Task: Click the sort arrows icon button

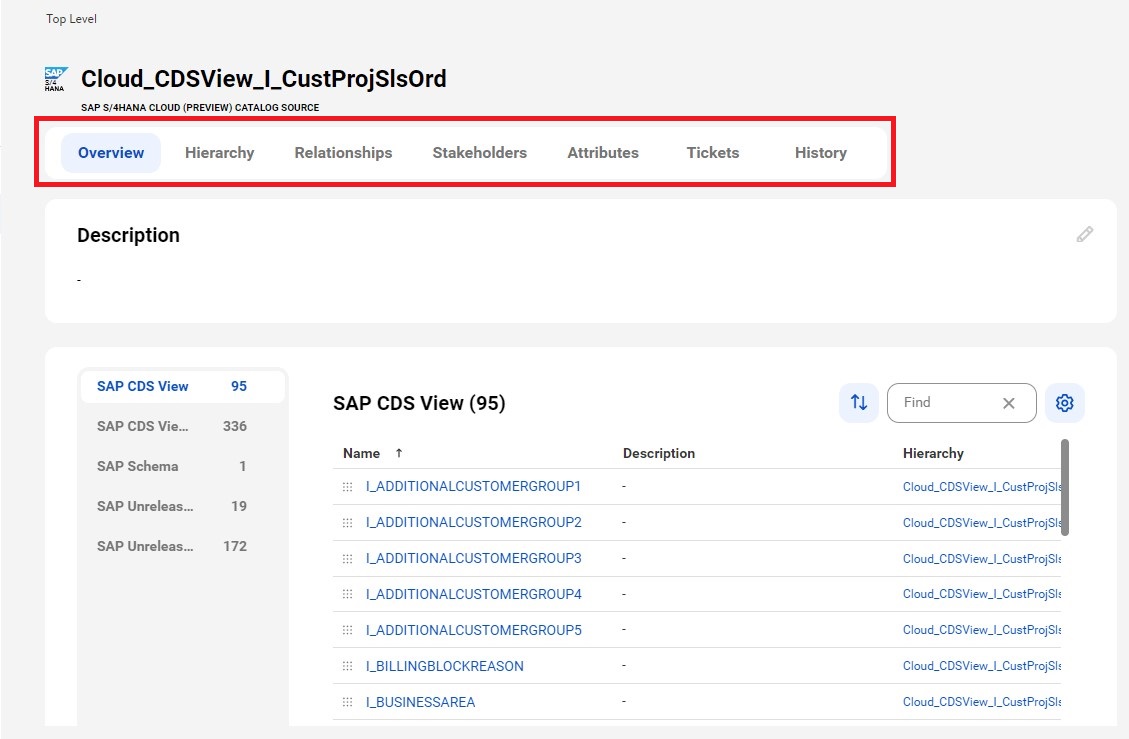Action: 858,403
